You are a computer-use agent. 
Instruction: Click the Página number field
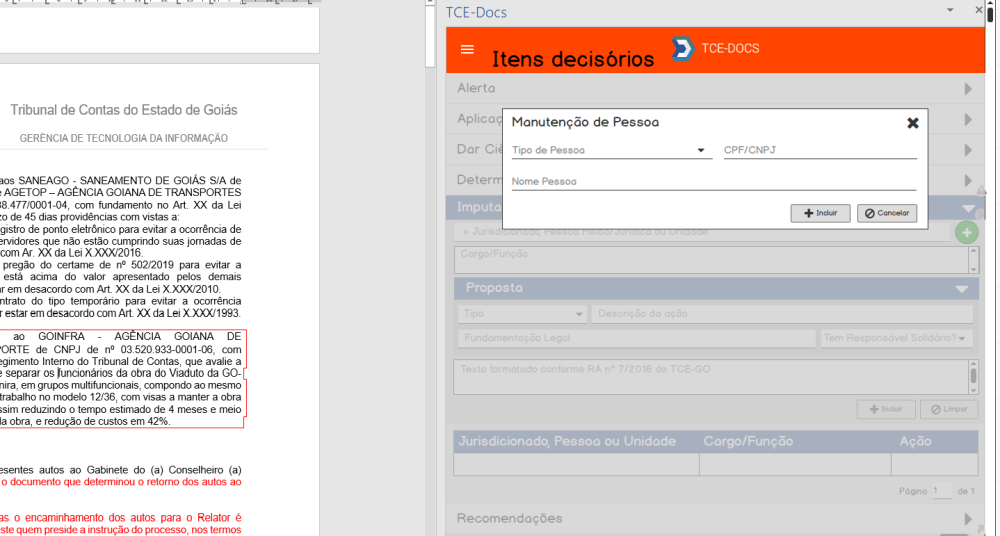[x=940, y=491]
